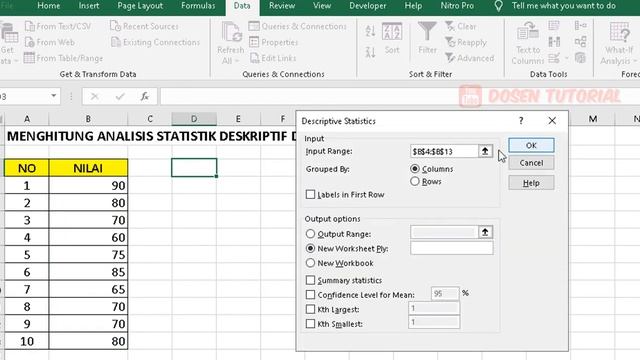The height and width of the screenshot is (360, 640).
Task: Click the Input Range field
Action: point(444,151)
